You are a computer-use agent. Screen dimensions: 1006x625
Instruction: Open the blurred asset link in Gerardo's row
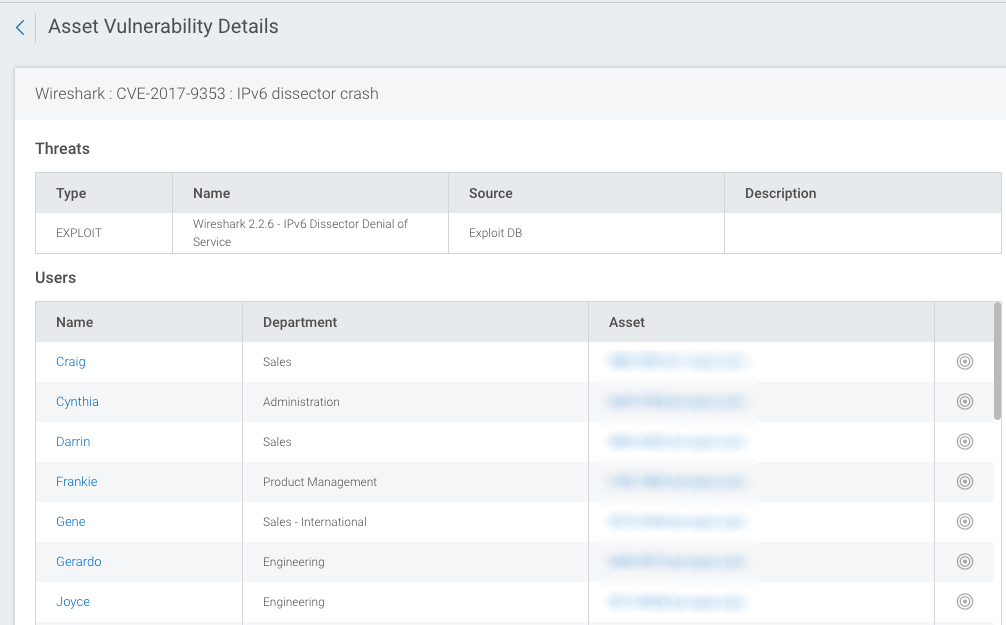tap(677, 562)
